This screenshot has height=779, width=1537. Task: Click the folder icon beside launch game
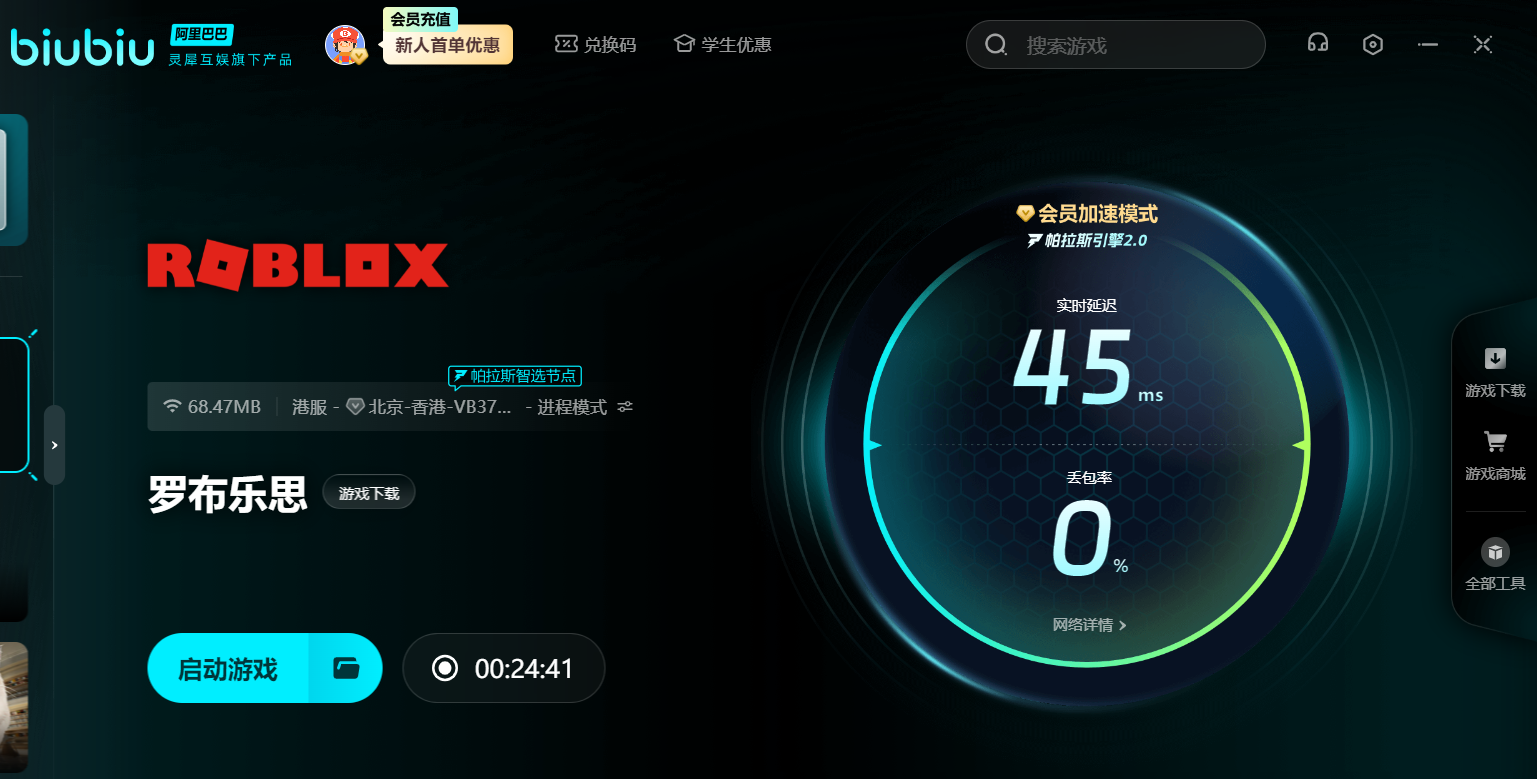pyautogui.click(x=346, y=668)
